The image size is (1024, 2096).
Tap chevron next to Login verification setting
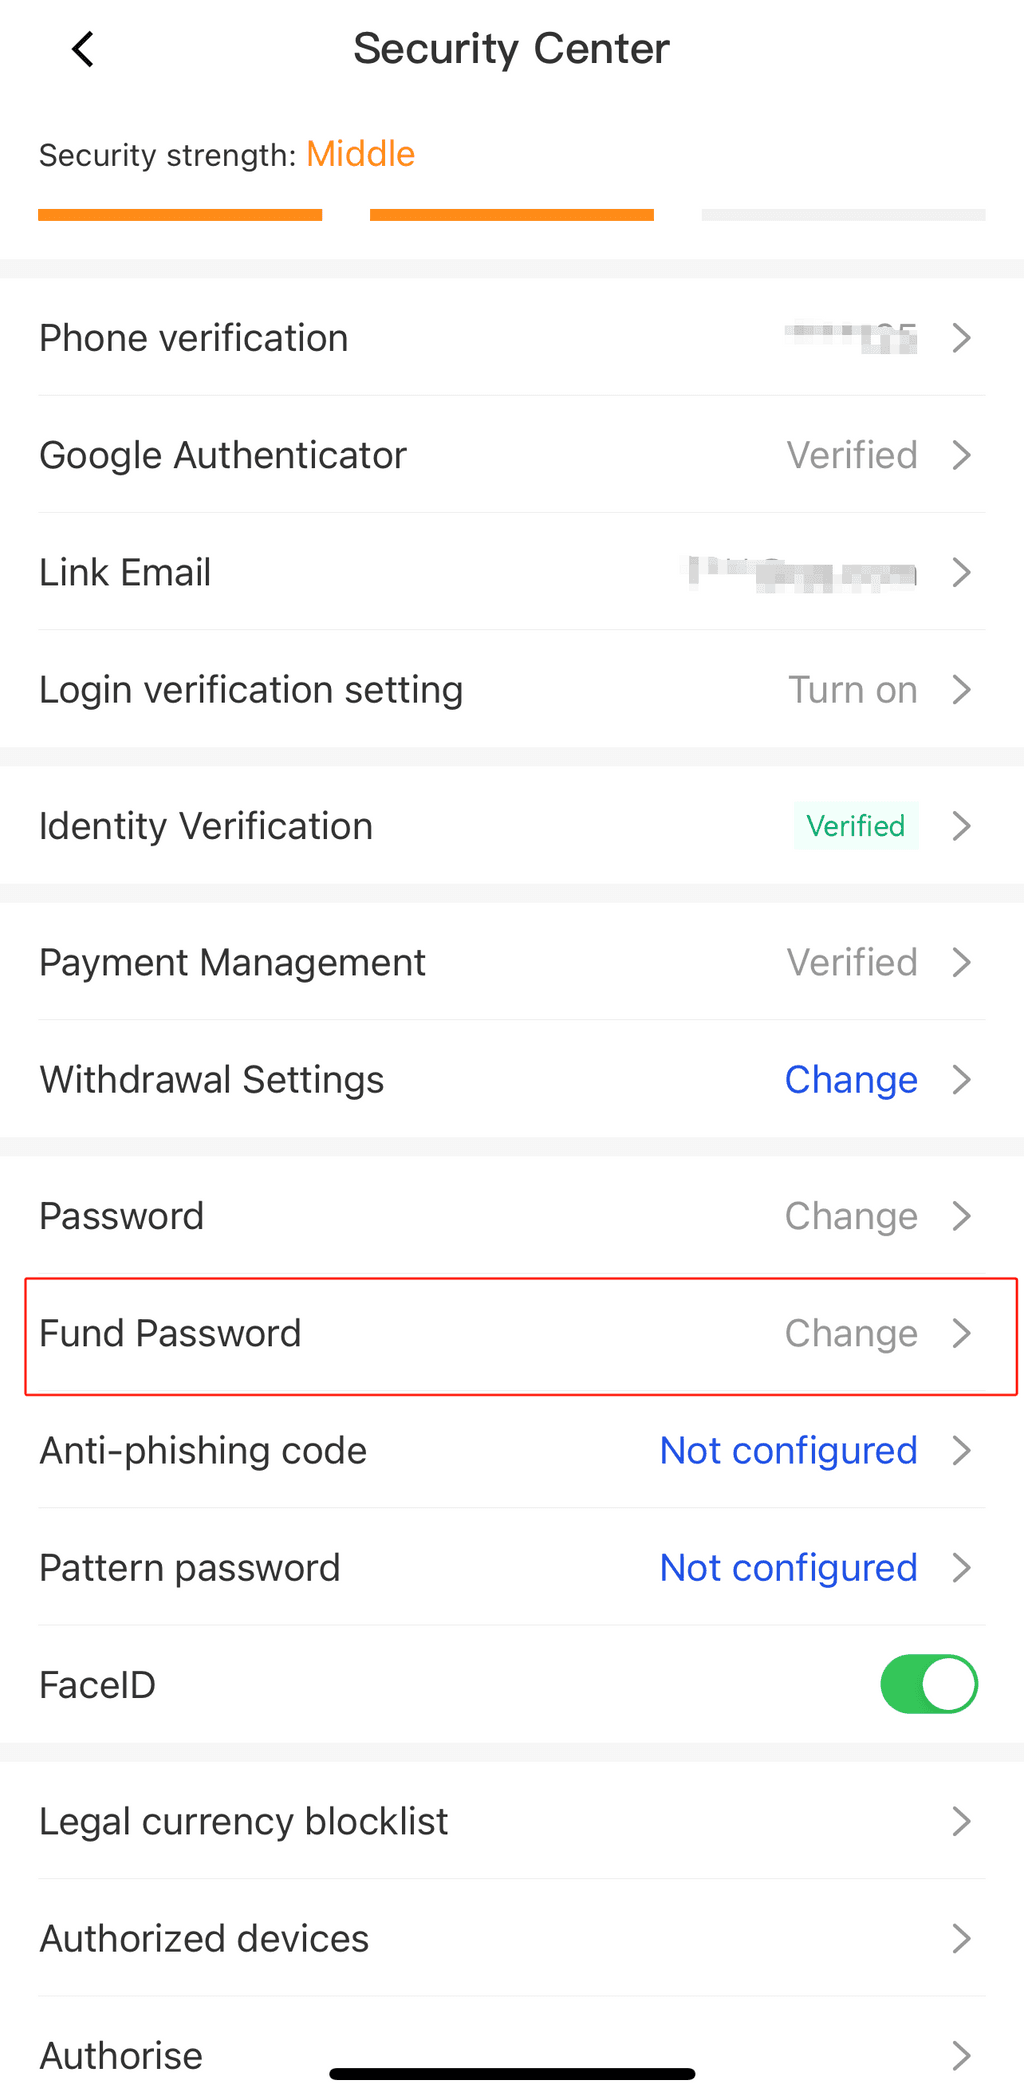961,689
